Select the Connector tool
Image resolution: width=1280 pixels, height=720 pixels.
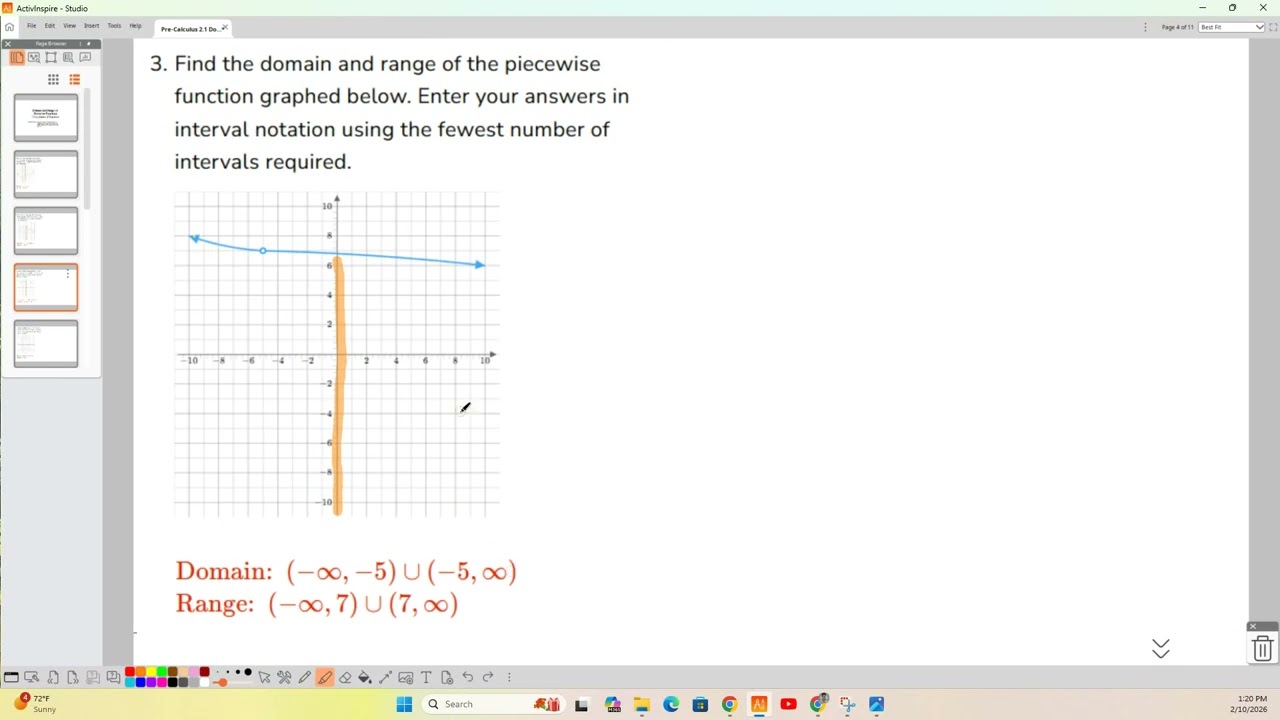[385, 677]
